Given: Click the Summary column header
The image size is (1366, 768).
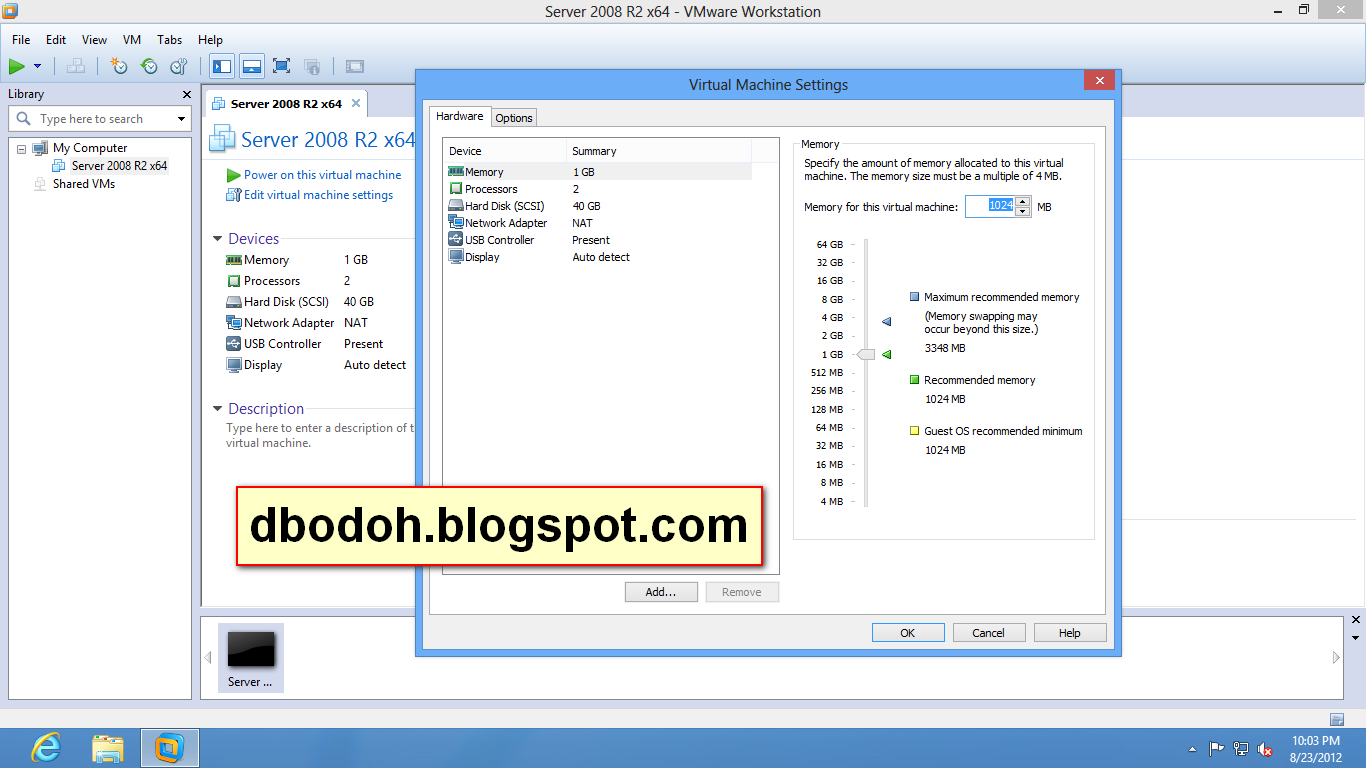Looking at the screenshot, I should pos(659,151).
